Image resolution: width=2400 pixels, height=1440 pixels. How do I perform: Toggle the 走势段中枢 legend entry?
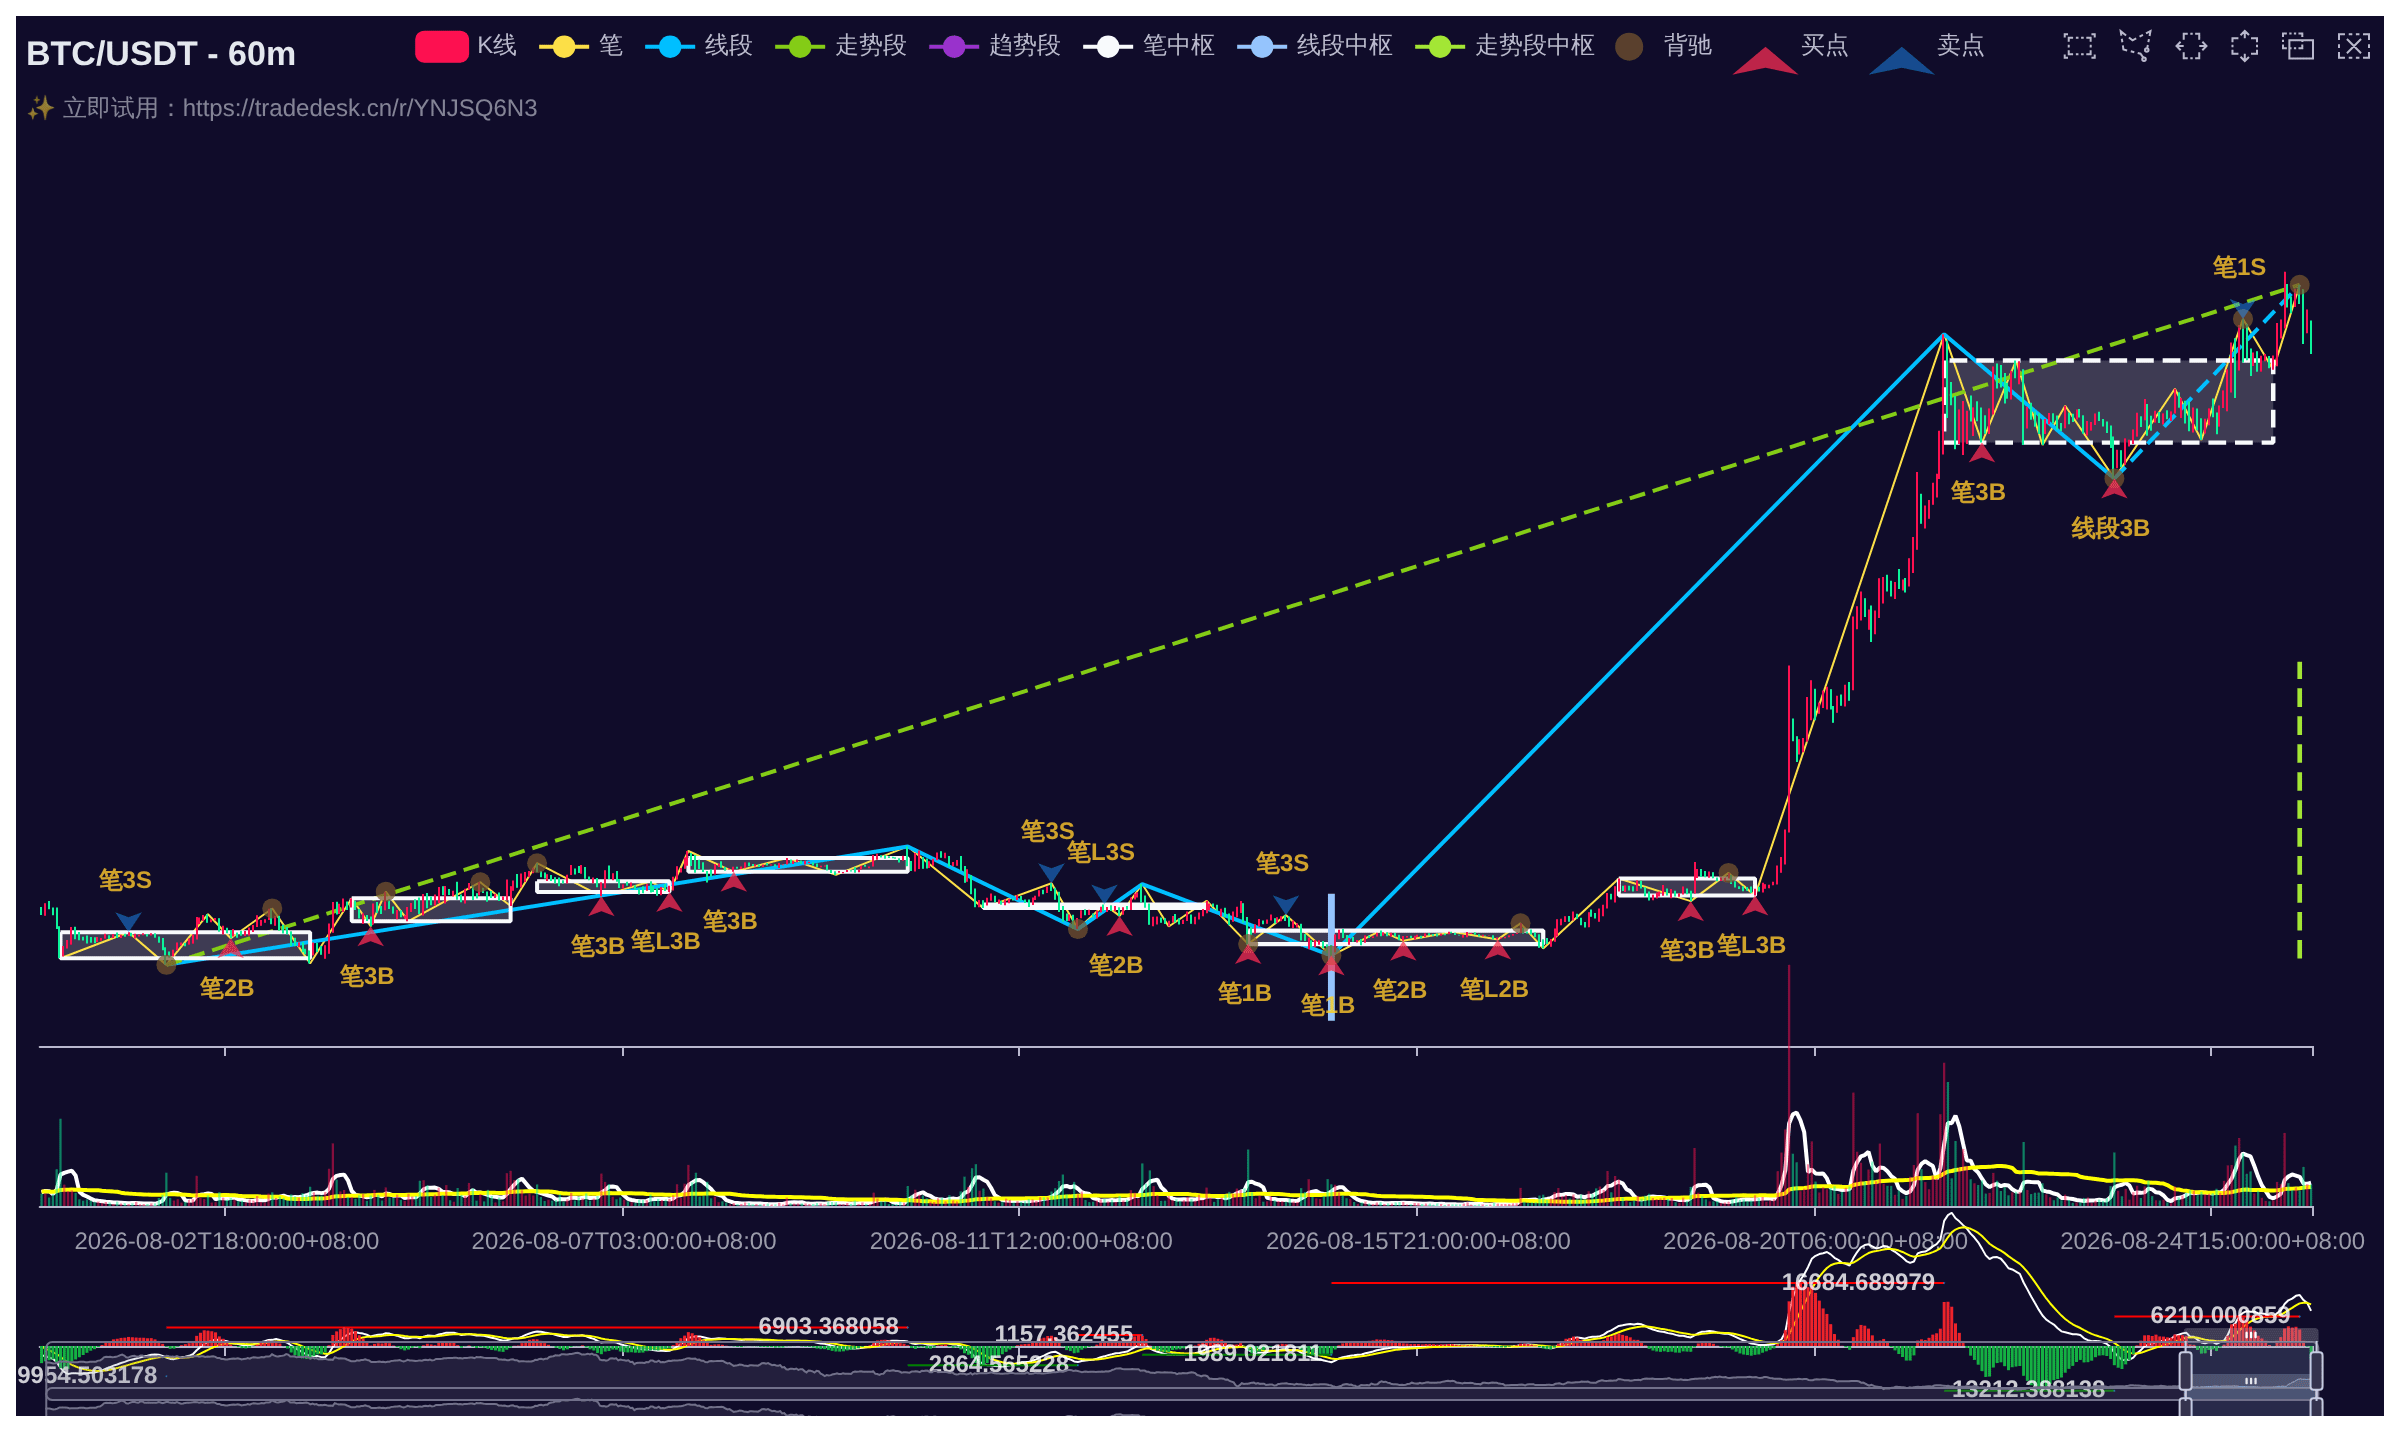pyautogui.click(x=1504, y=46)
